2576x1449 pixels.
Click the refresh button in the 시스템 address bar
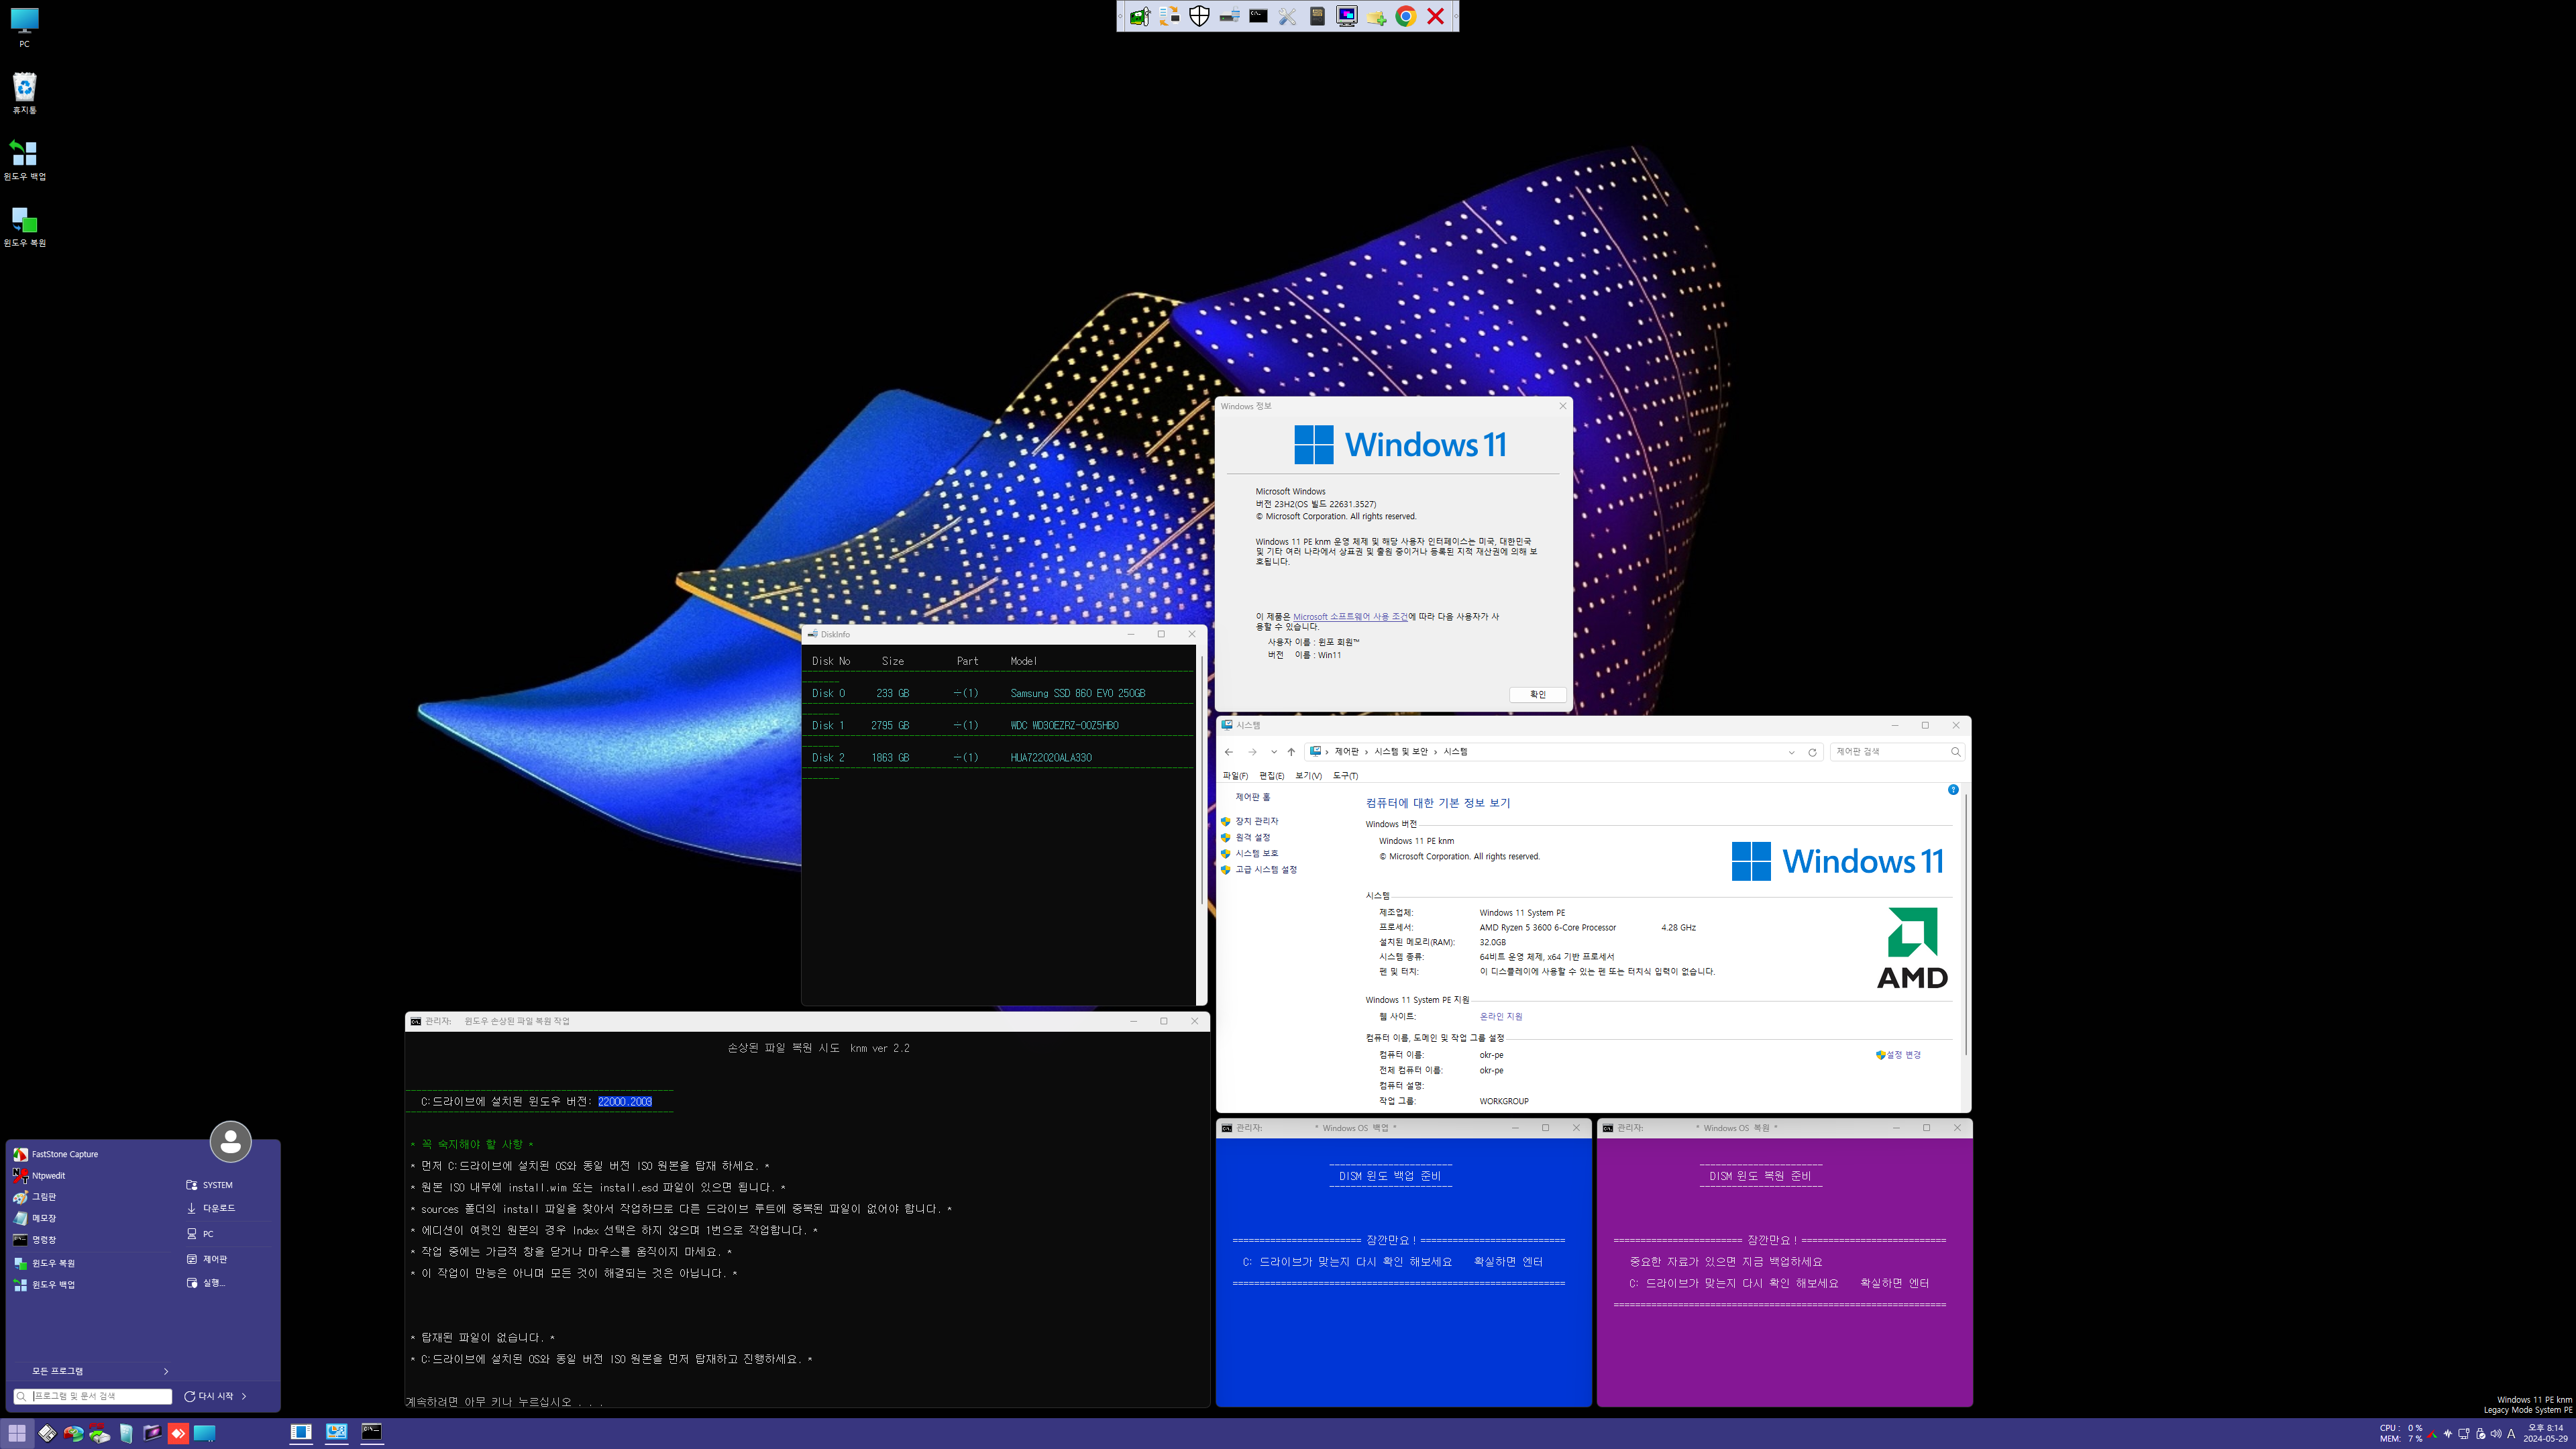click(1812, 752)
